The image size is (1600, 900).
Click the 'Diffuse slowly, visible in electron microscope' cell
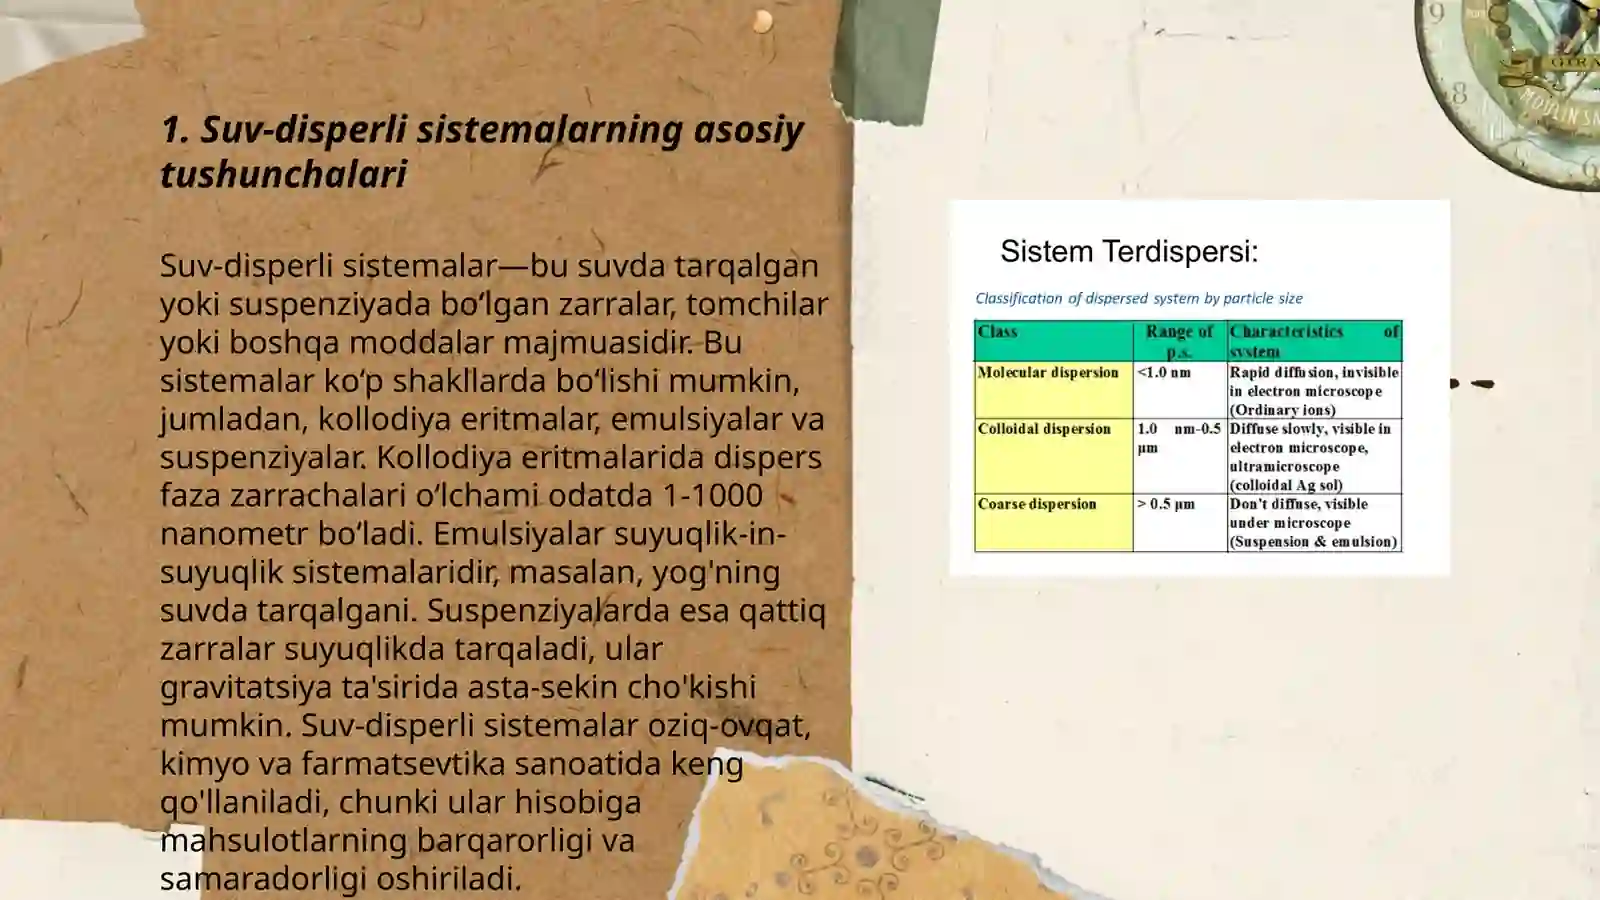(1314, 456)
